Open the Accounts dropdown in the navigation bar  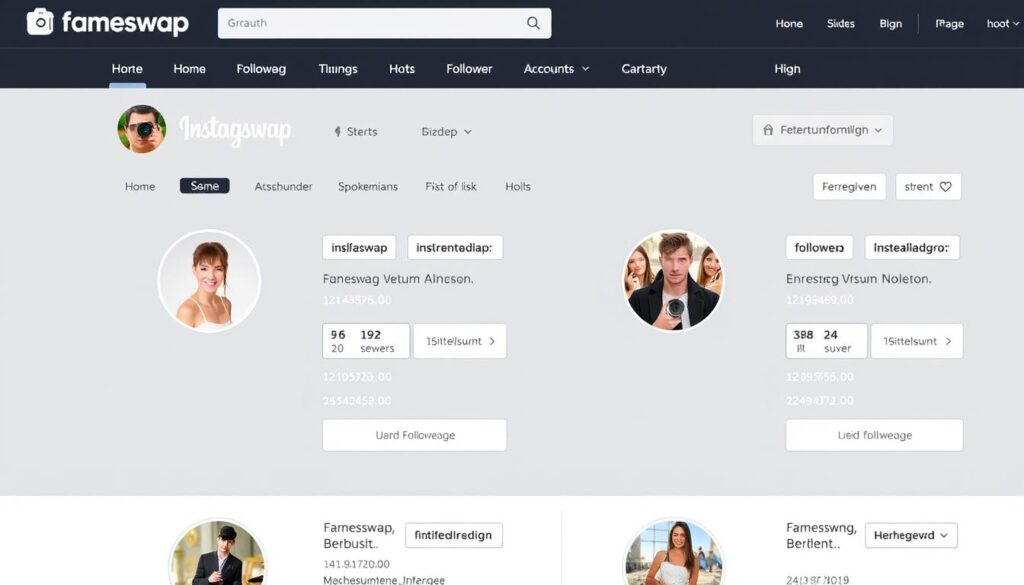click(x=555, y=69)
